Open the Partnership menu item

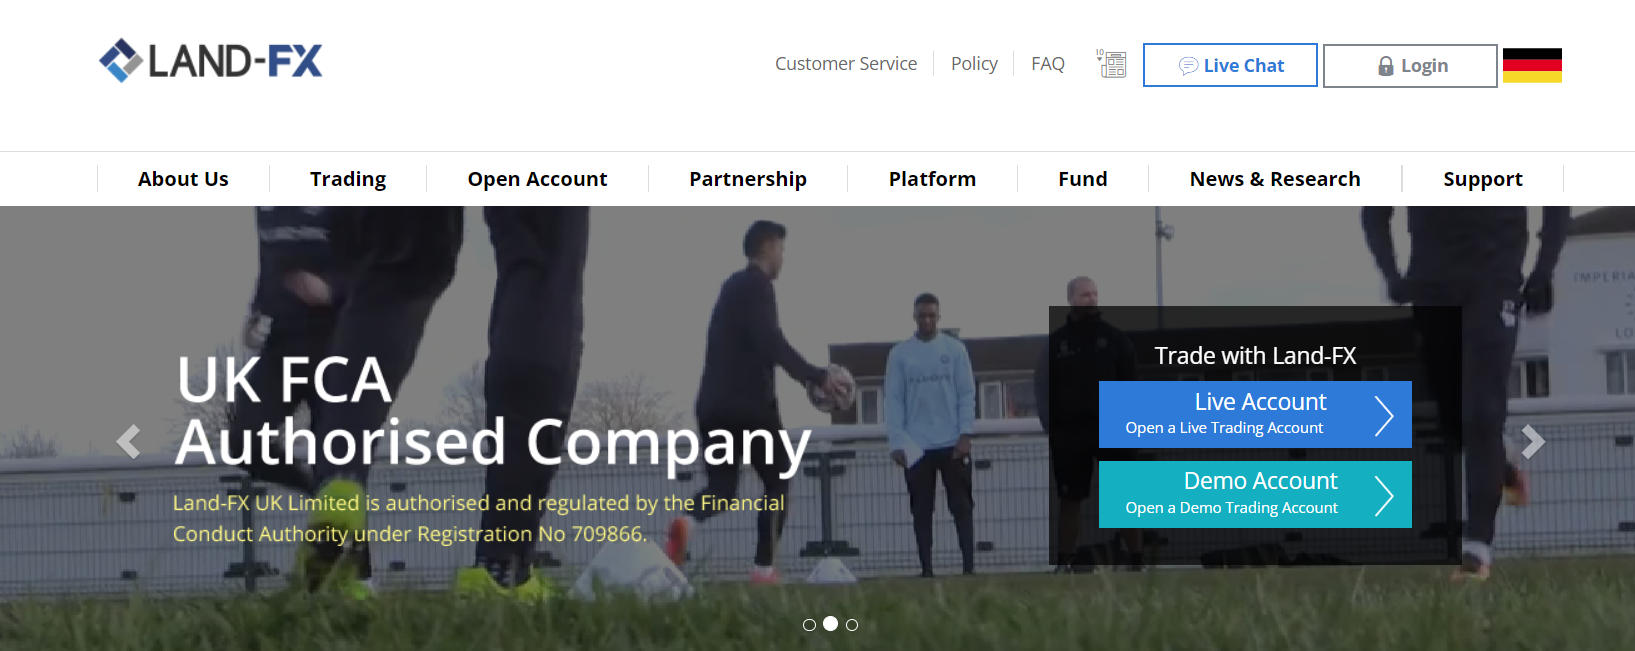(748, 179)
